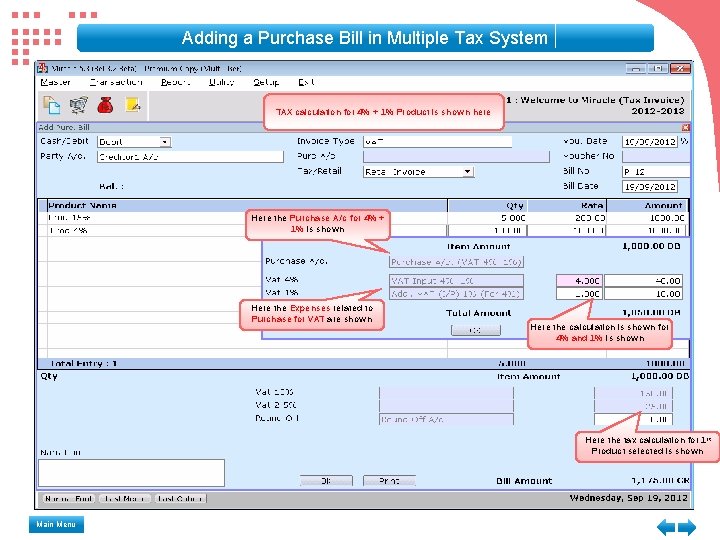The width and height of the screenshot is (720, 540).
Task: Click the Vat 2.5% account field at bottom
Action: click(446, 406)
